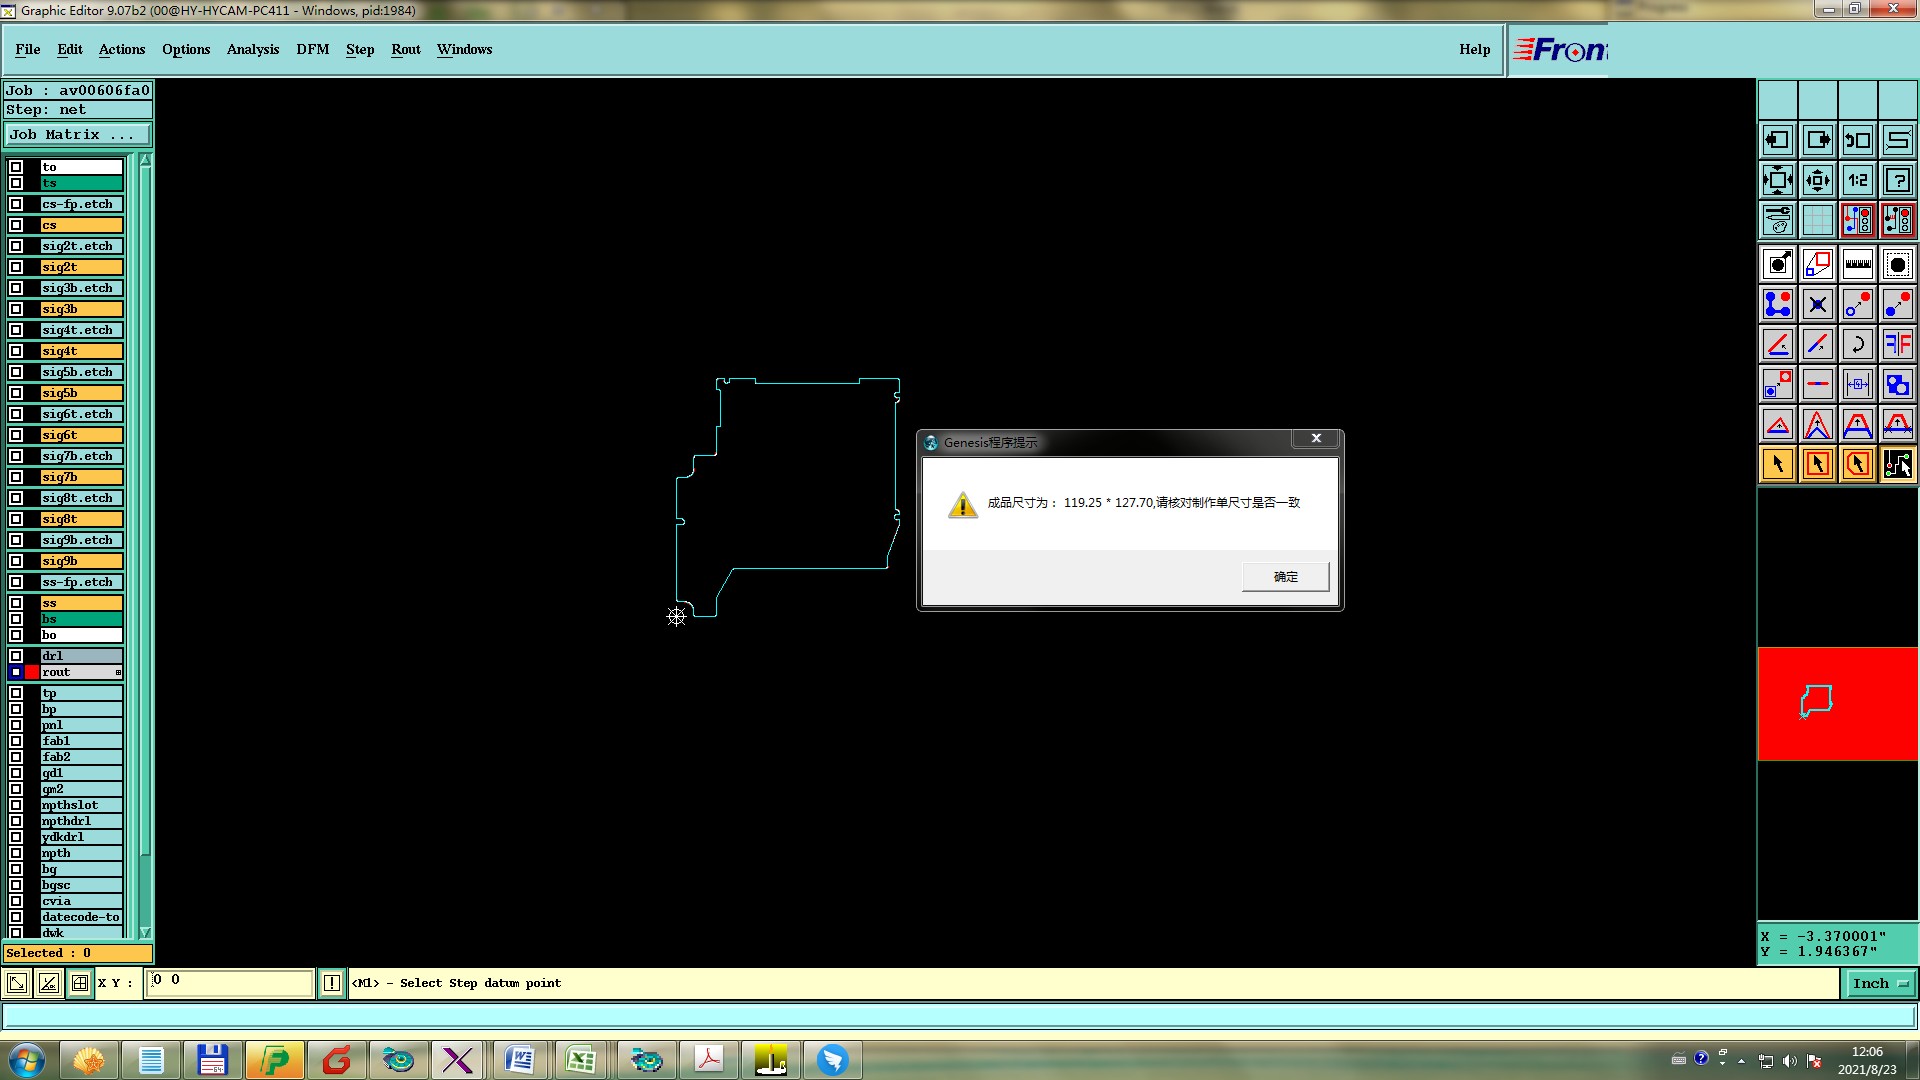Viewport: 1920px width, 1080px height.
Task: Open the Rout menu
Action: 405,49
